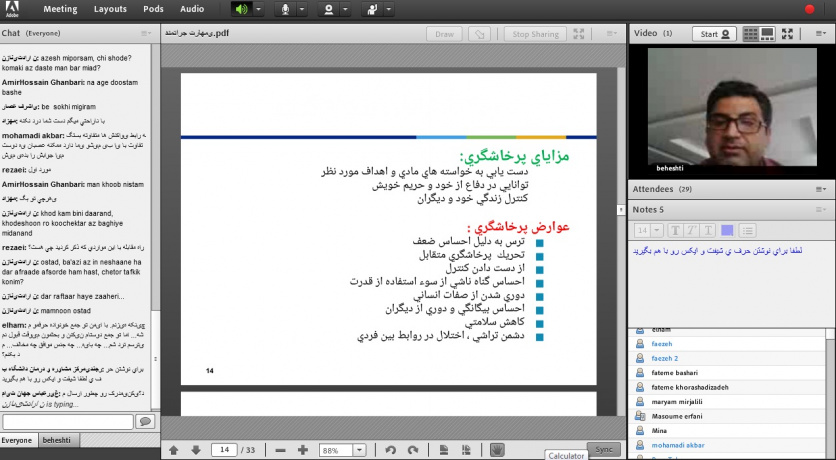836x460 pixels.
Task: Click Start webcam button in Video pod
Action: point(714,34)
